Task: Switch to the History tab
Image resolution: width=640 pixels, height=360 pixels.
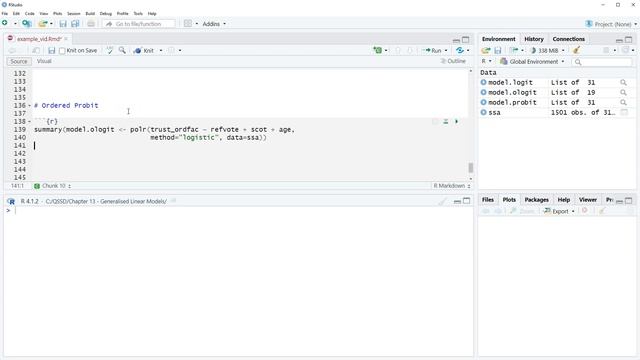Action: [533, 39]
